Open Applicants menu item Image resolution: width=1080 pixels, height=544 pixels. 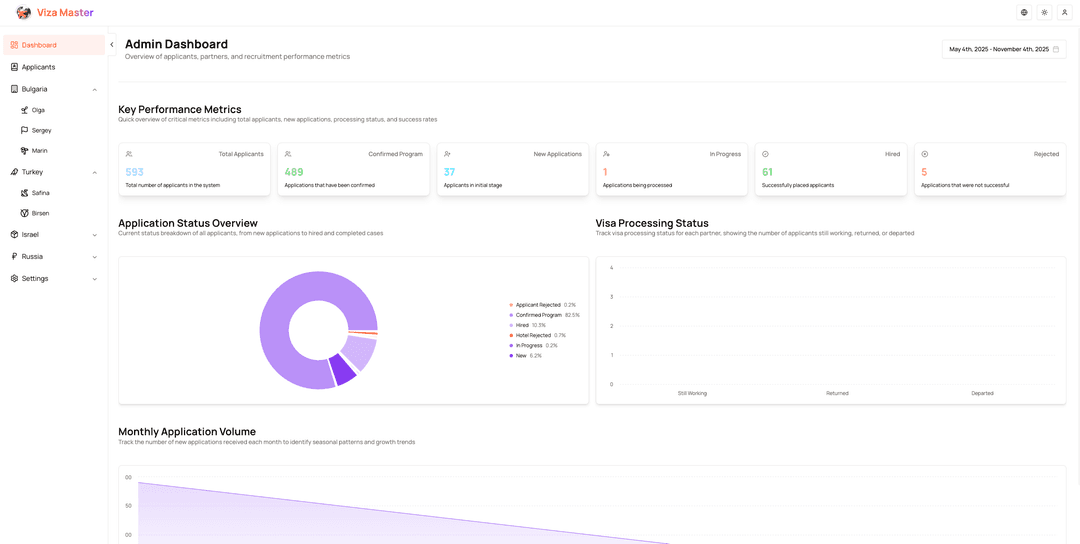pyautogui.click(x=54, y=67)
